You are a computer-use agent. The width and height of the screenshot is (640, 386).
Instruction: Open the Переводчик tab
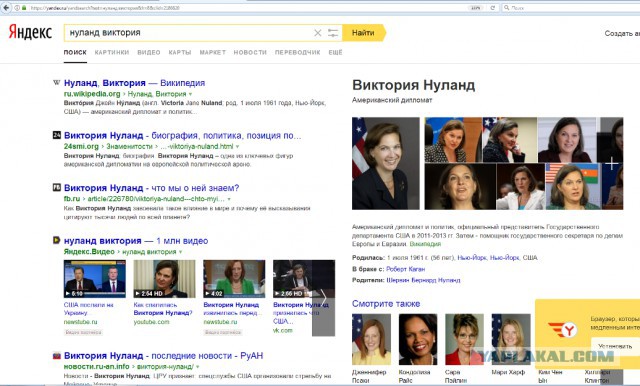click(298, 52)
